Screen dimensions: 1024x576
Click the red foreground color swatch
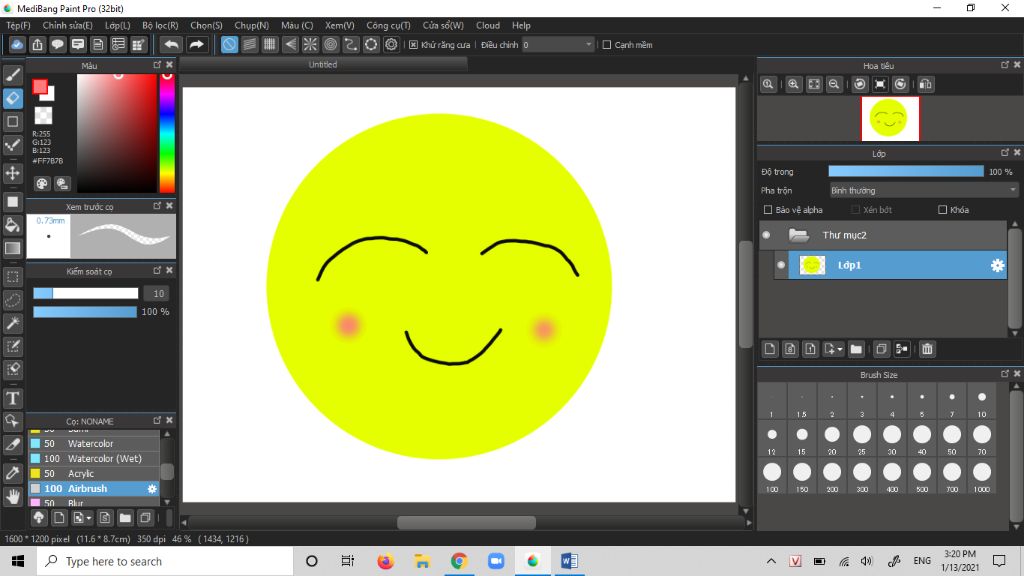click(x=40, y=87)
